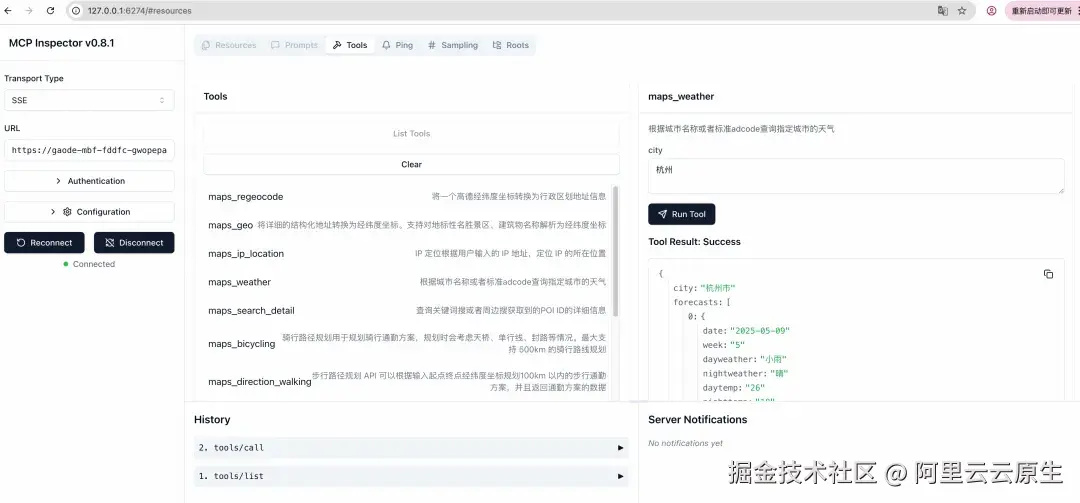Click the URL input field
Screen dimensions: 1080x503
tap(89, 150)
